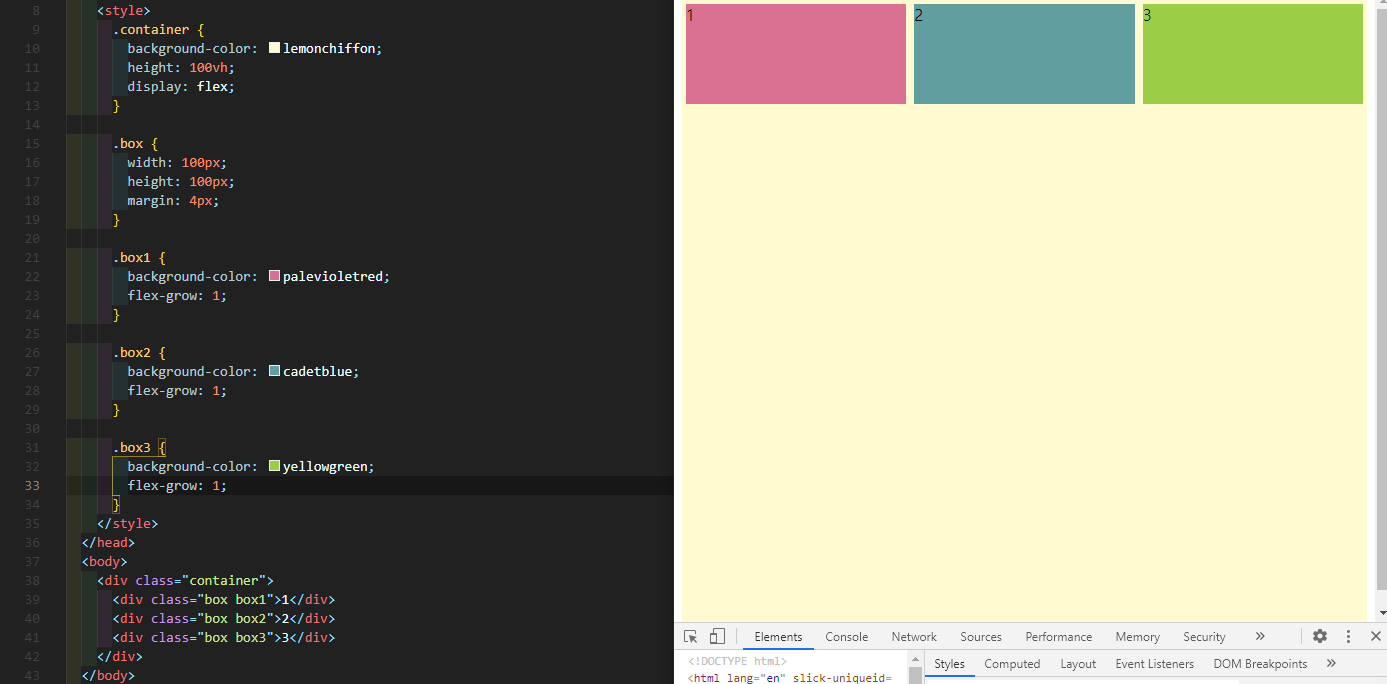Viewport: 1387px width, 684px height.
Task: Open DevTools three-dot customize menu
Action: (x=1348, y=636)
